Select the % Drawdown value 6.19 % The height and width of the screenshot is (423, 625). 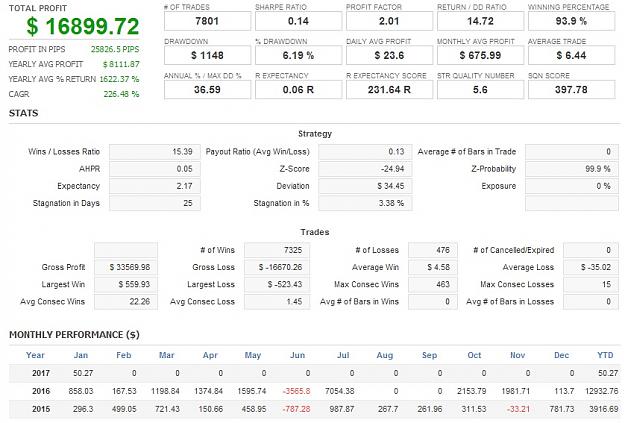coord(298,55)
